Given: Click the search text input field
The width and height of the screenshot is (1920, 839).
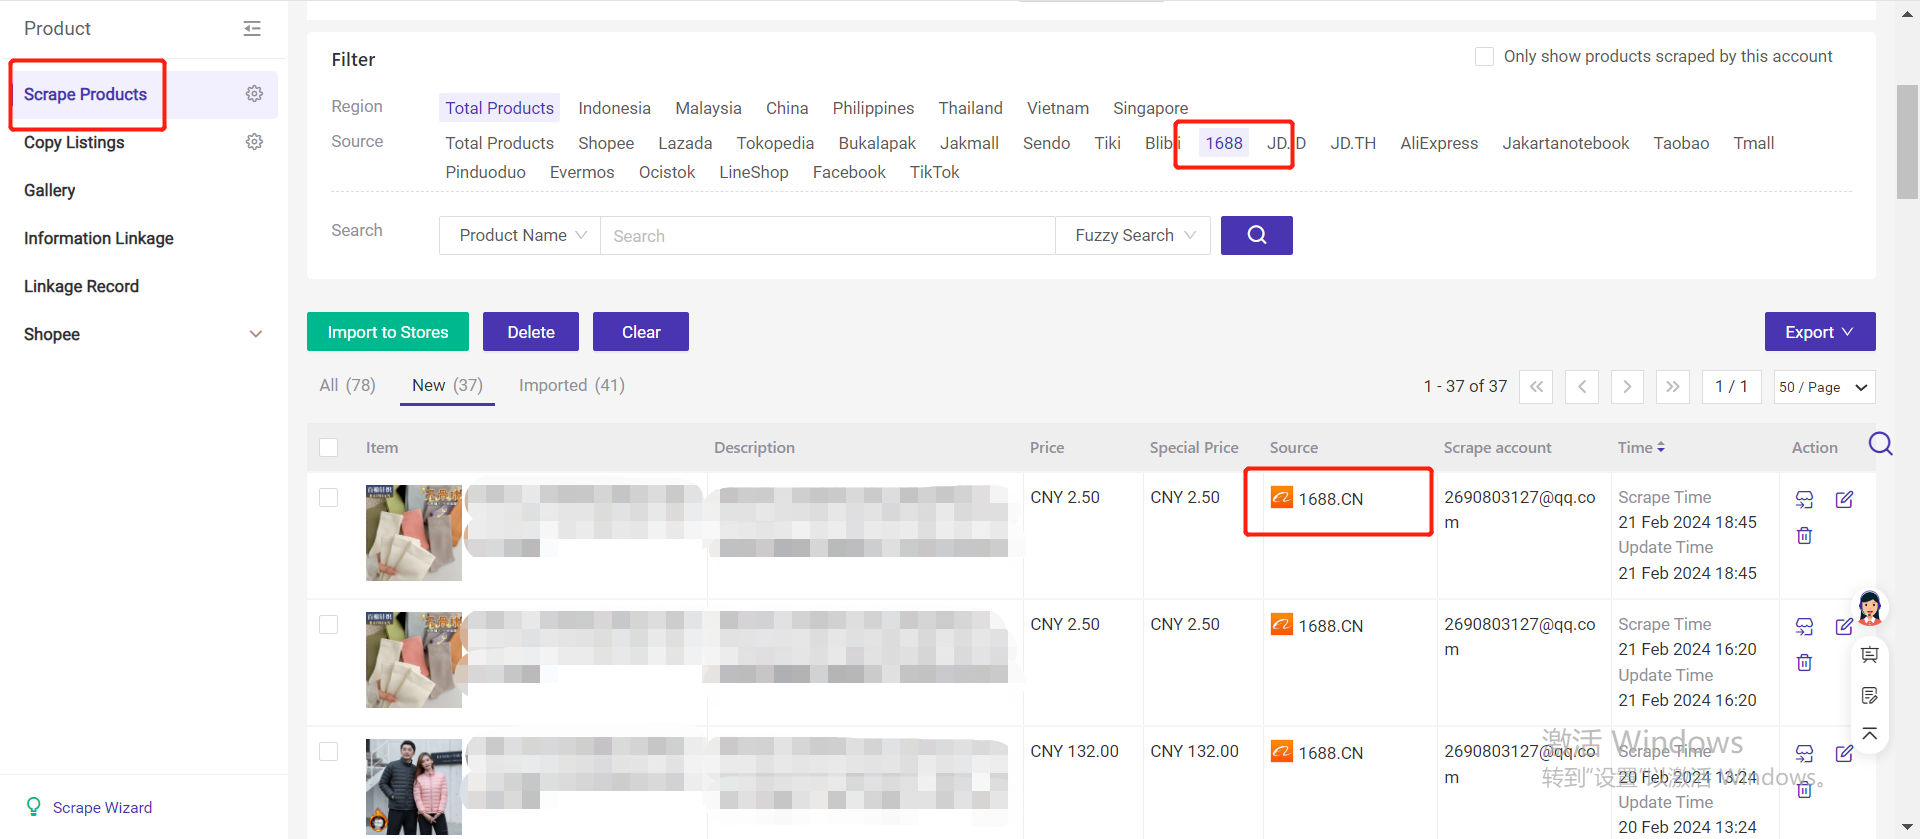Looking at the screenshot, I should click(x=828, y=235).
